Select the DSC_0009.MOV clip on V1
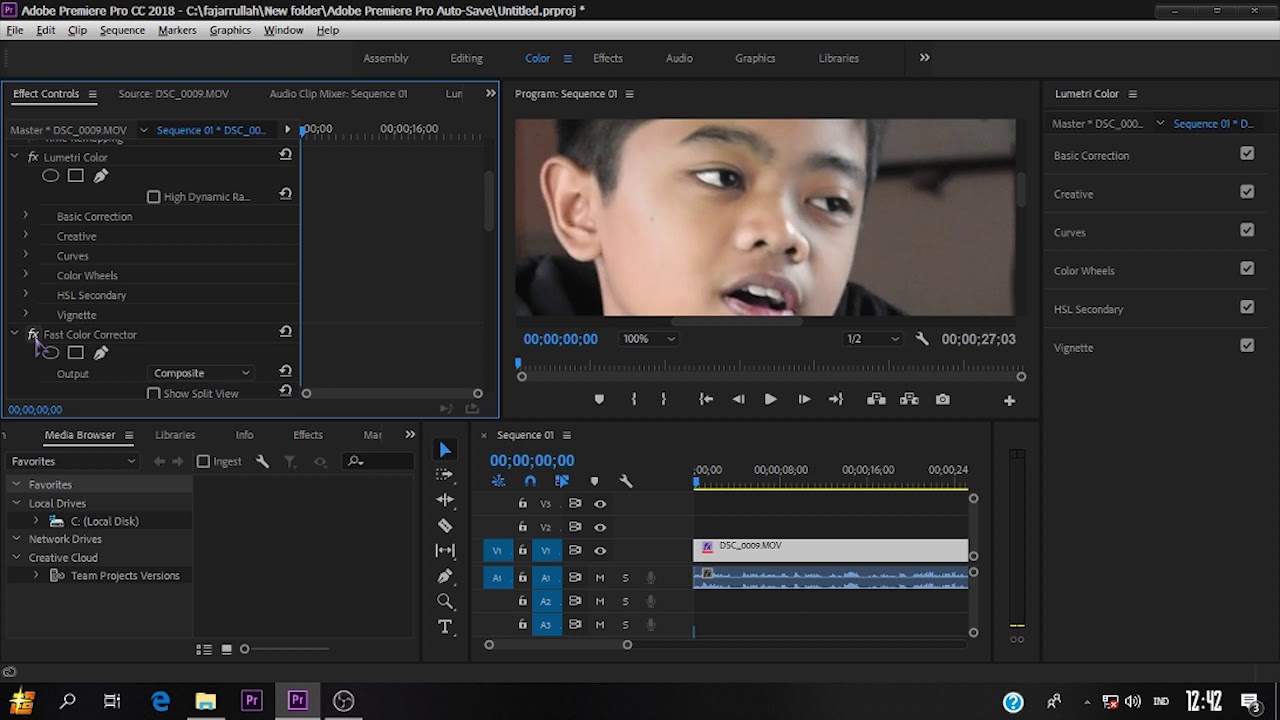 (x=830, y=550)
